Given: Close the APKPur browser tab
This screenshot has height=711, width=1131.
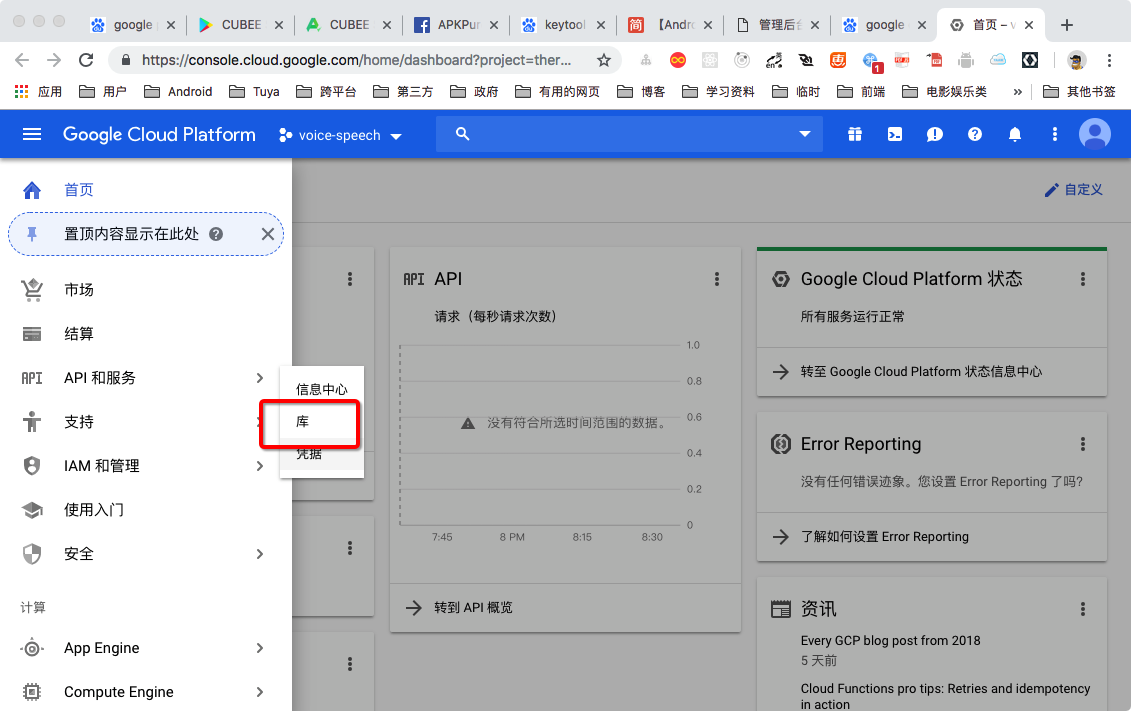Looking at the screenshot, I should [x=494, y=25].
